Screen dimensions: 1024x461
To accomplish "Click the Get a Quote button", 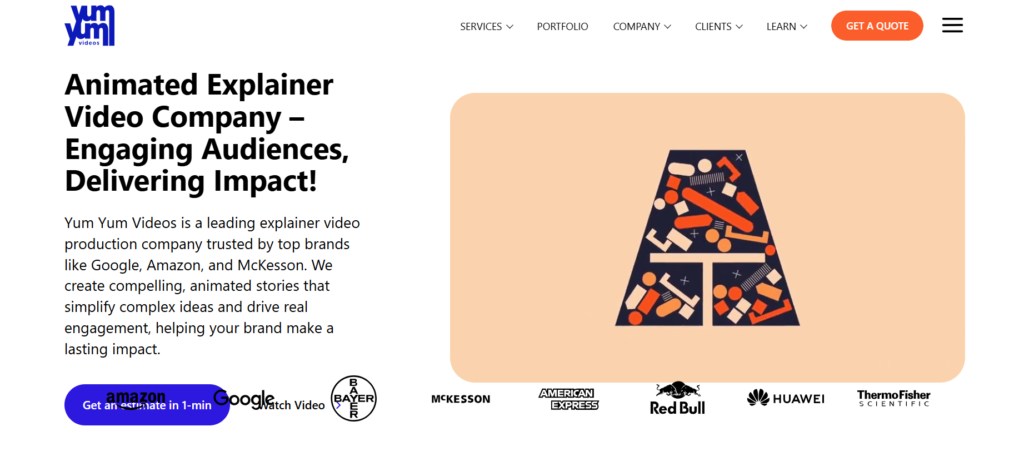I will tap(877, 25).
